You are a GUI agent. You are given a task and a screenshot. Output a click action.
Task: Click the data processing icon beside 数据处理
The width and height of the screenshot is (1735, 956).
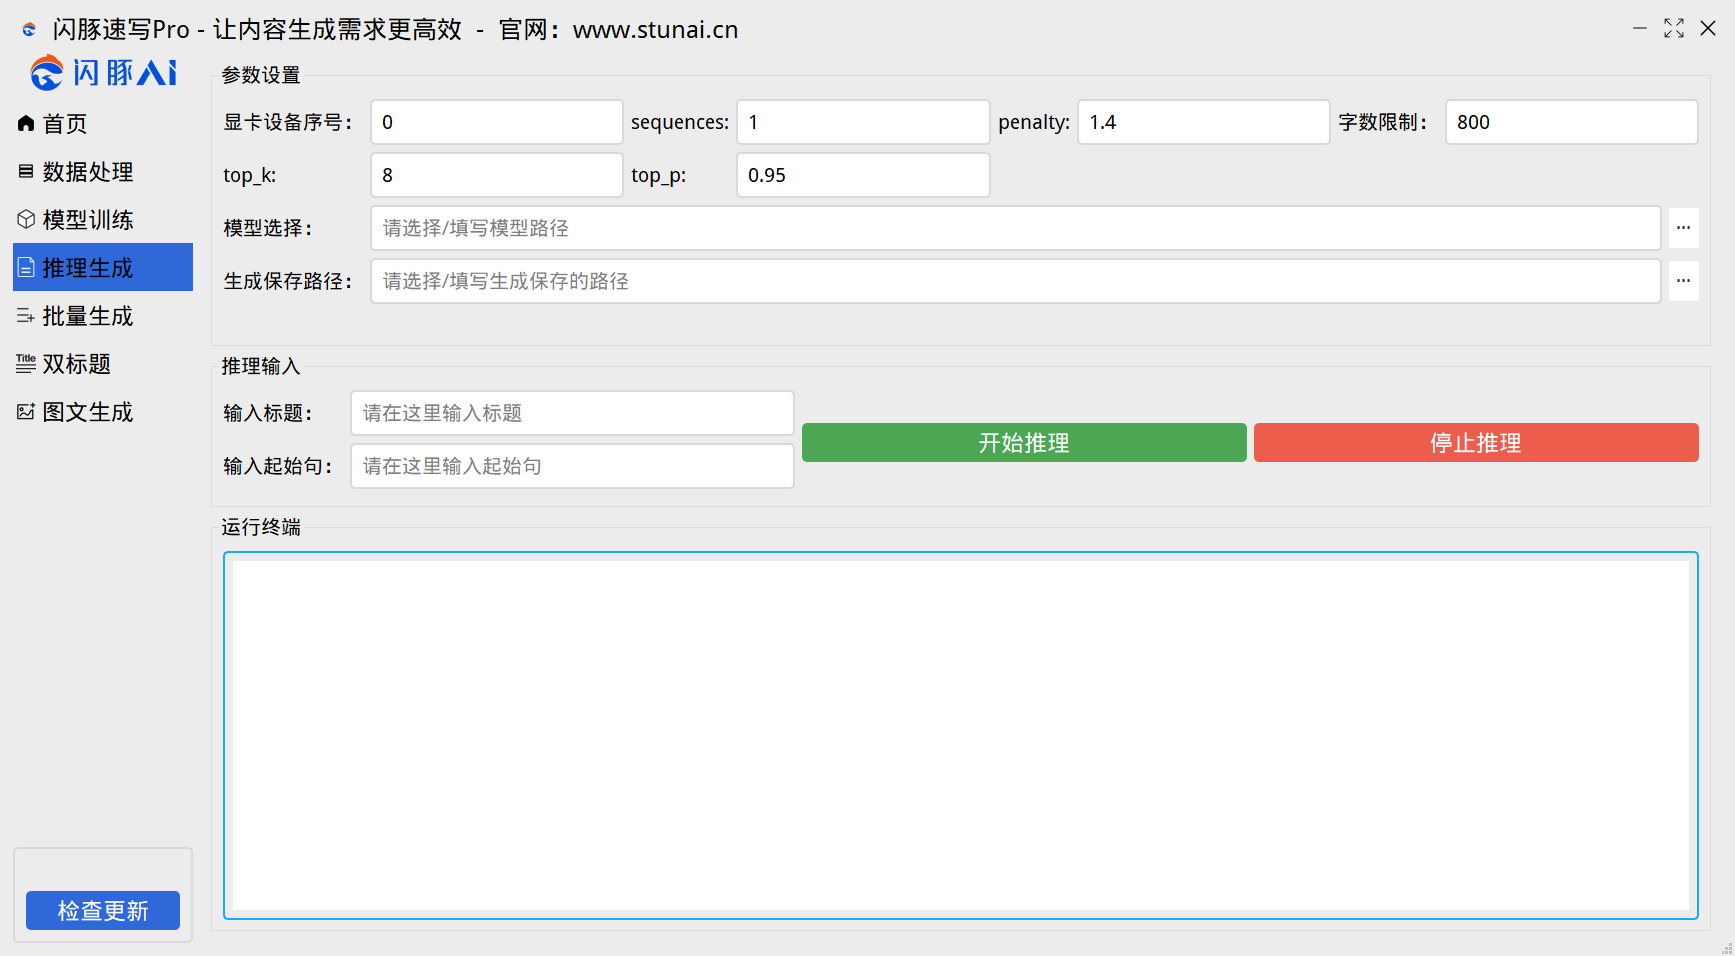pyautogui.click(x=26, y=171)
